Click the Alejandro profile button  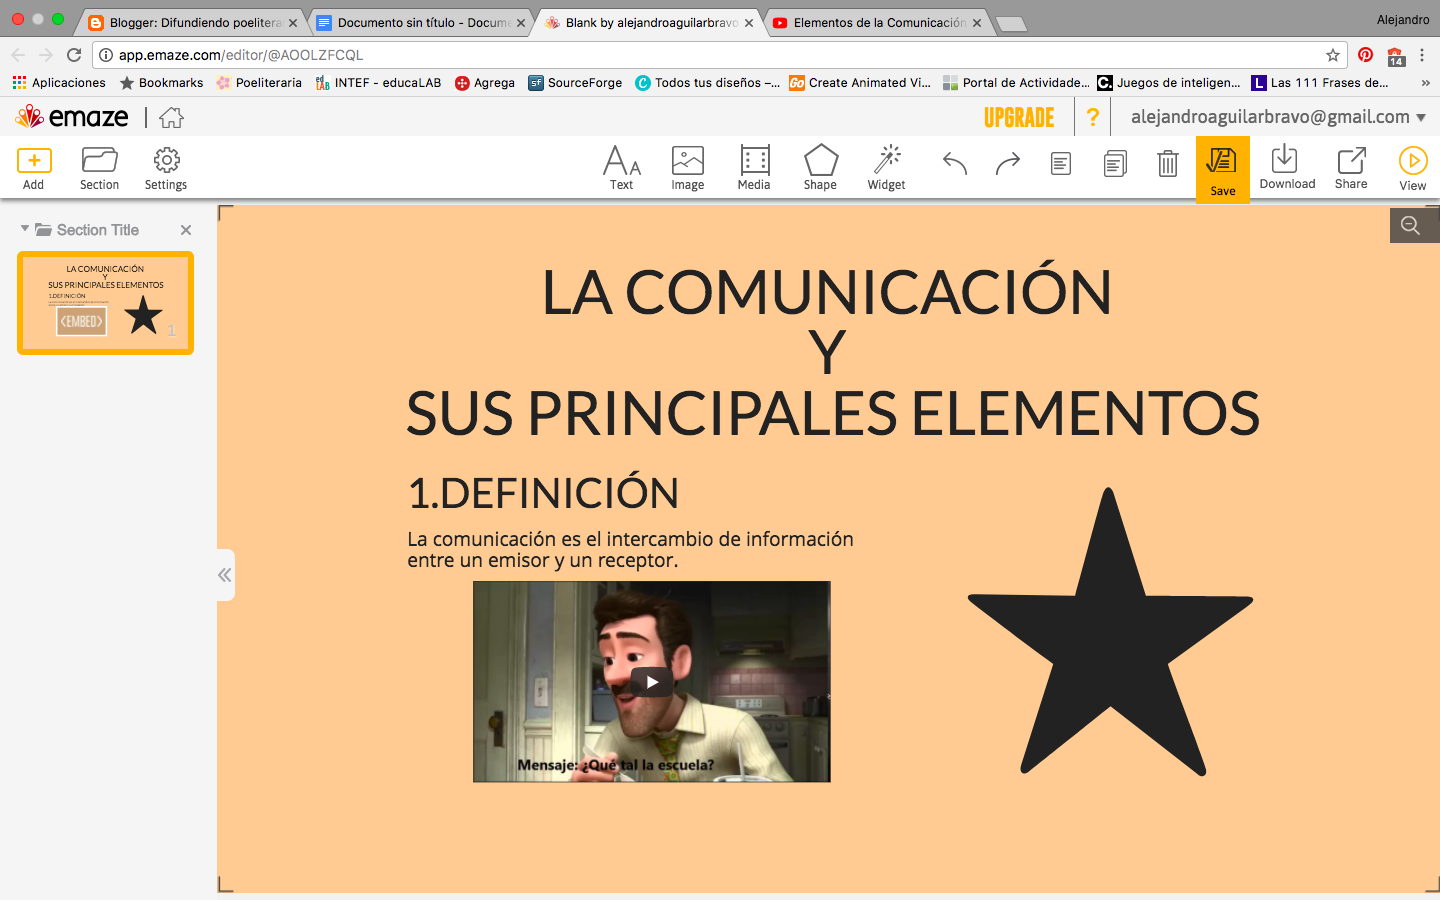point(1403,19)
